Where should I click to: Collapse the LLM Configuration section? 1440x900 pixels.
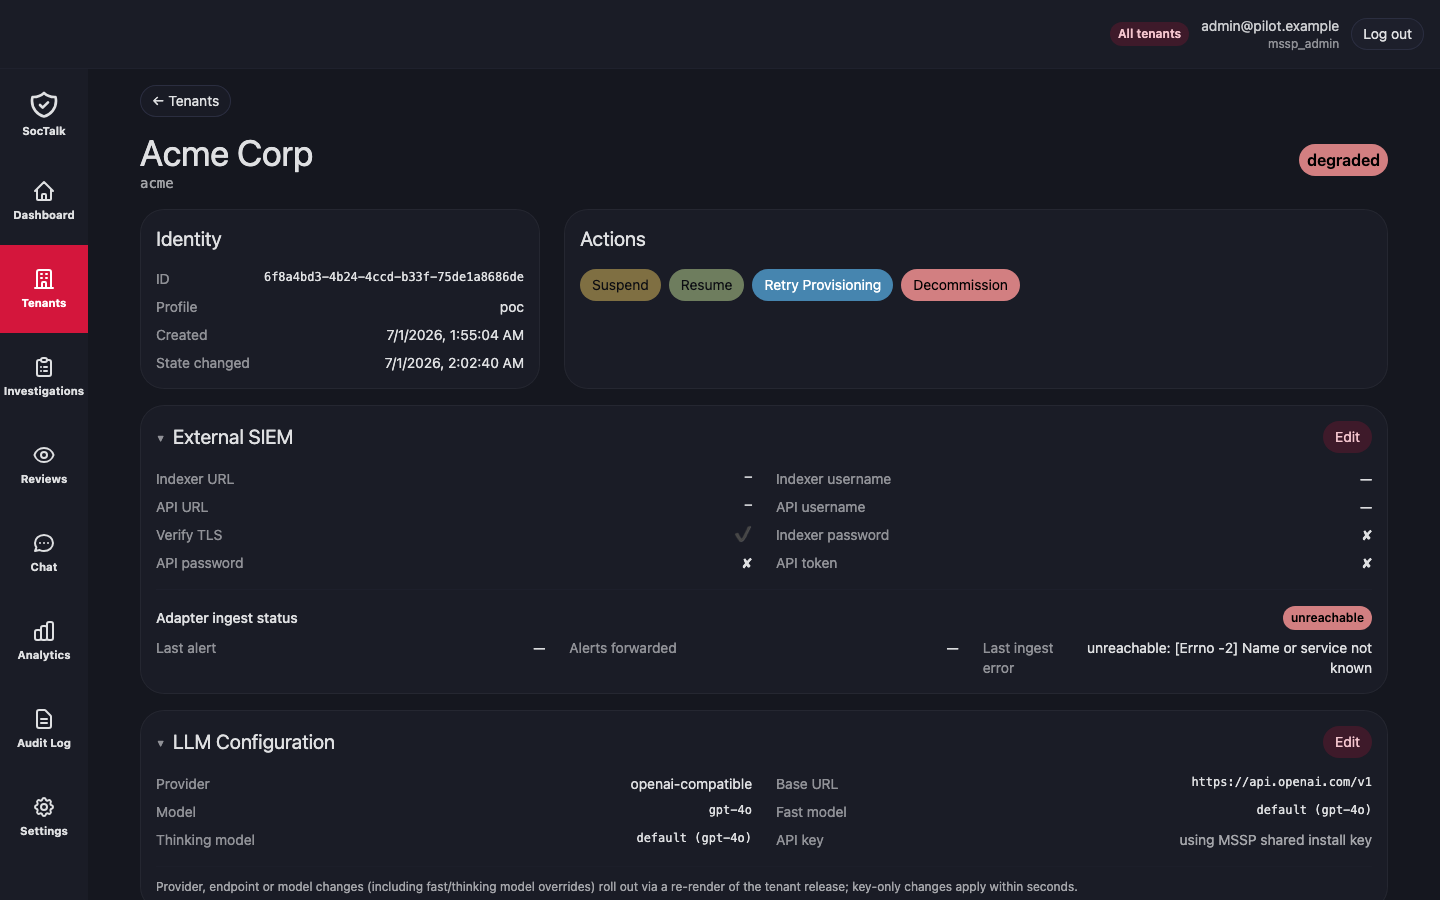160,743
